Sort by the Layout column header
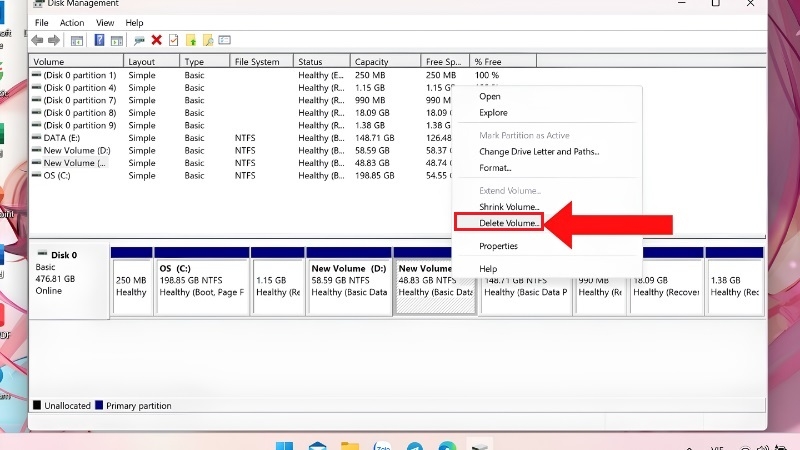 pyautogui.click(x=152, y=61)
